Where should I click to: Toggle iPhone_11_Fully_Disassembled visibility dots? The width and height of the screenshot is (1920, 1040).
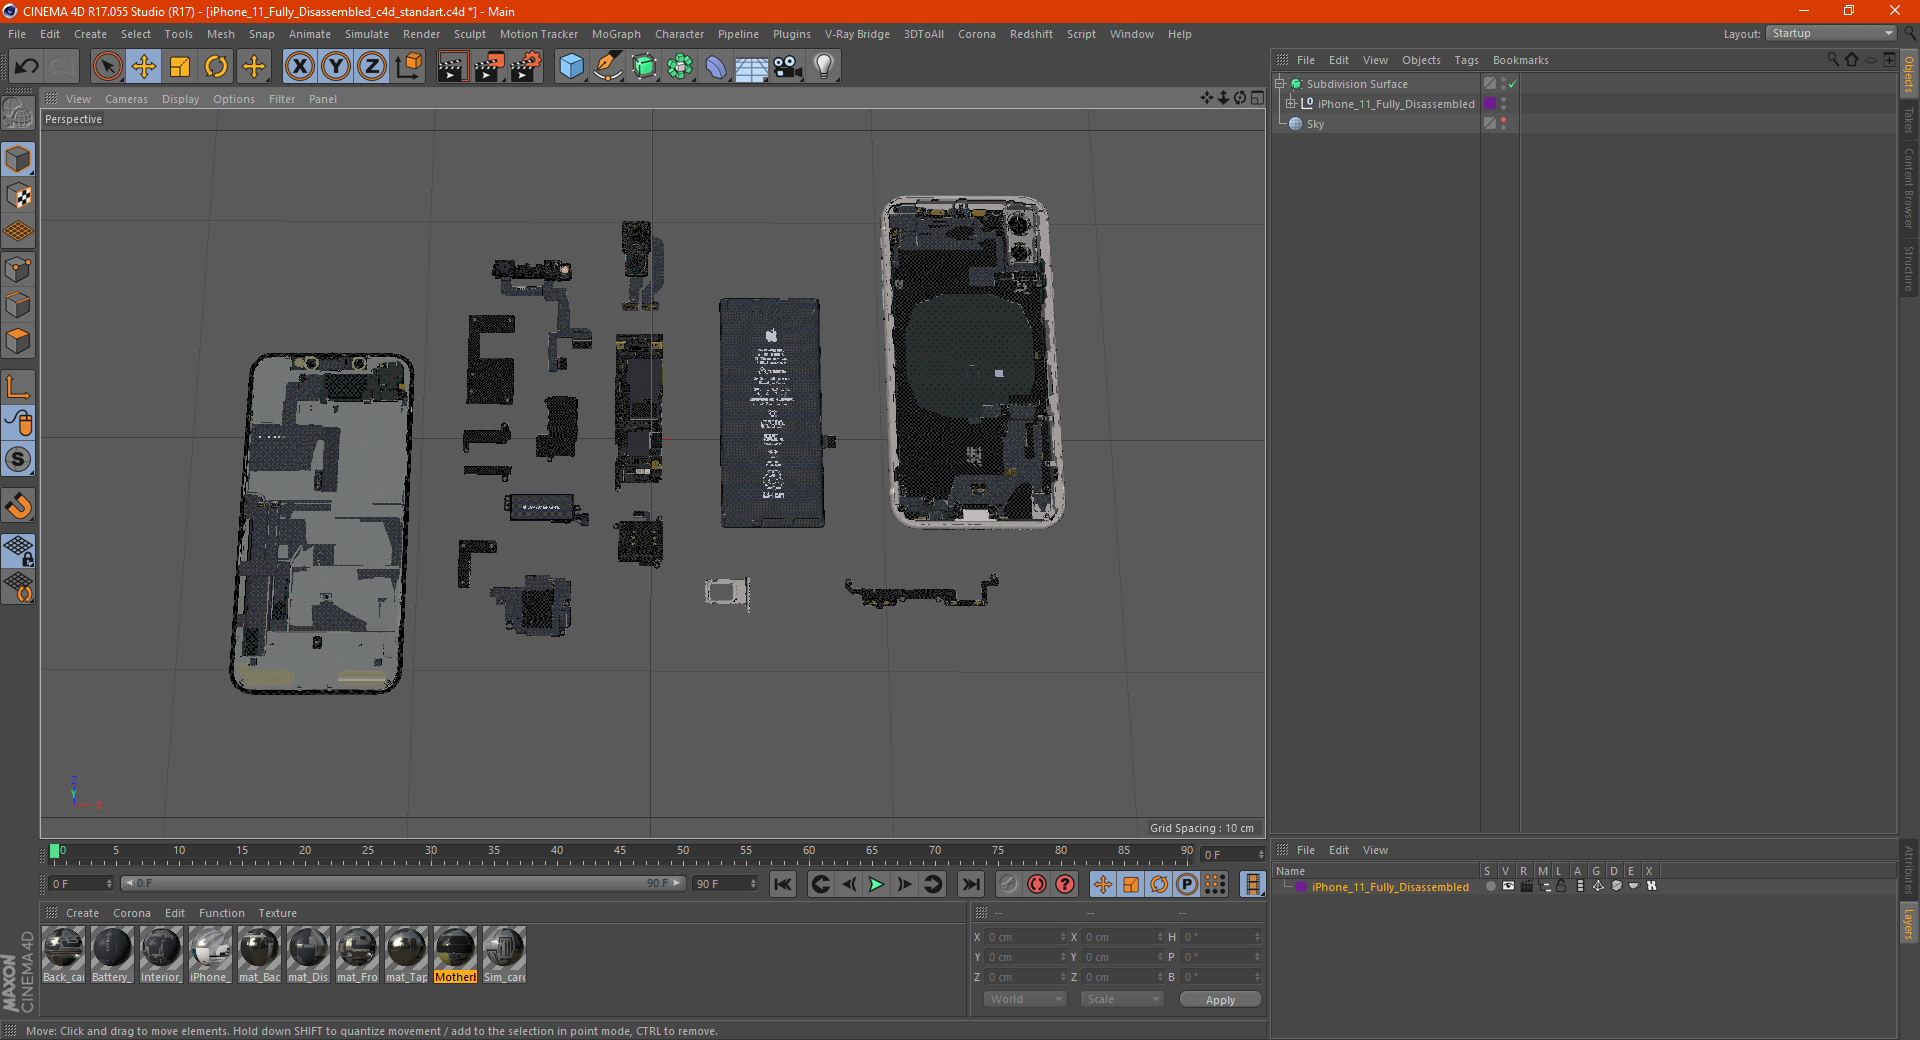(1503, 104)
